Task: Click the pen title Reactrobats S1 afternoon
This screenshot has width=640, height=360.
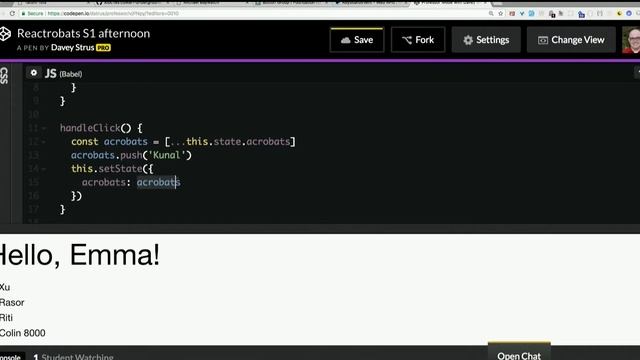Action: click(x=83, y=33)
